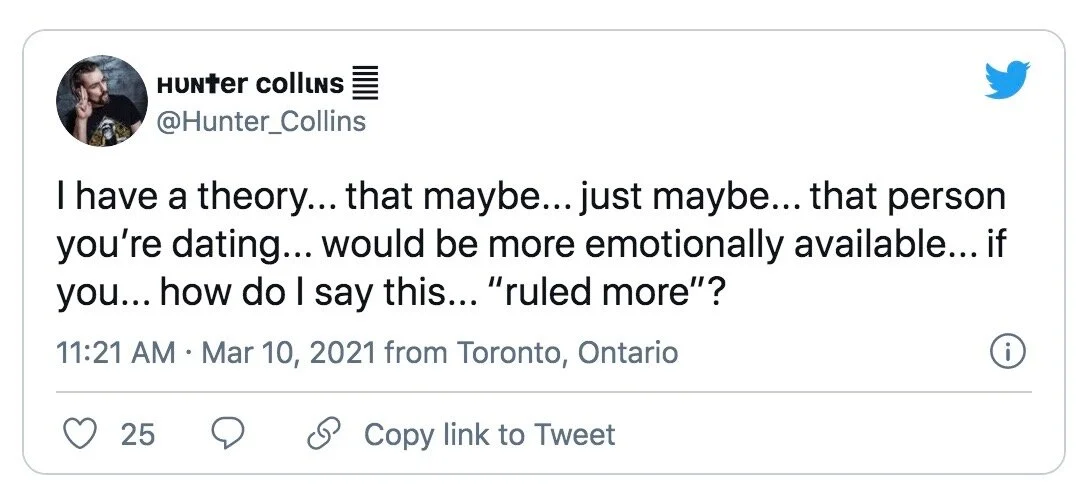Click "that person" in the tweet text
1086x488 pixels.
point(906,197)
